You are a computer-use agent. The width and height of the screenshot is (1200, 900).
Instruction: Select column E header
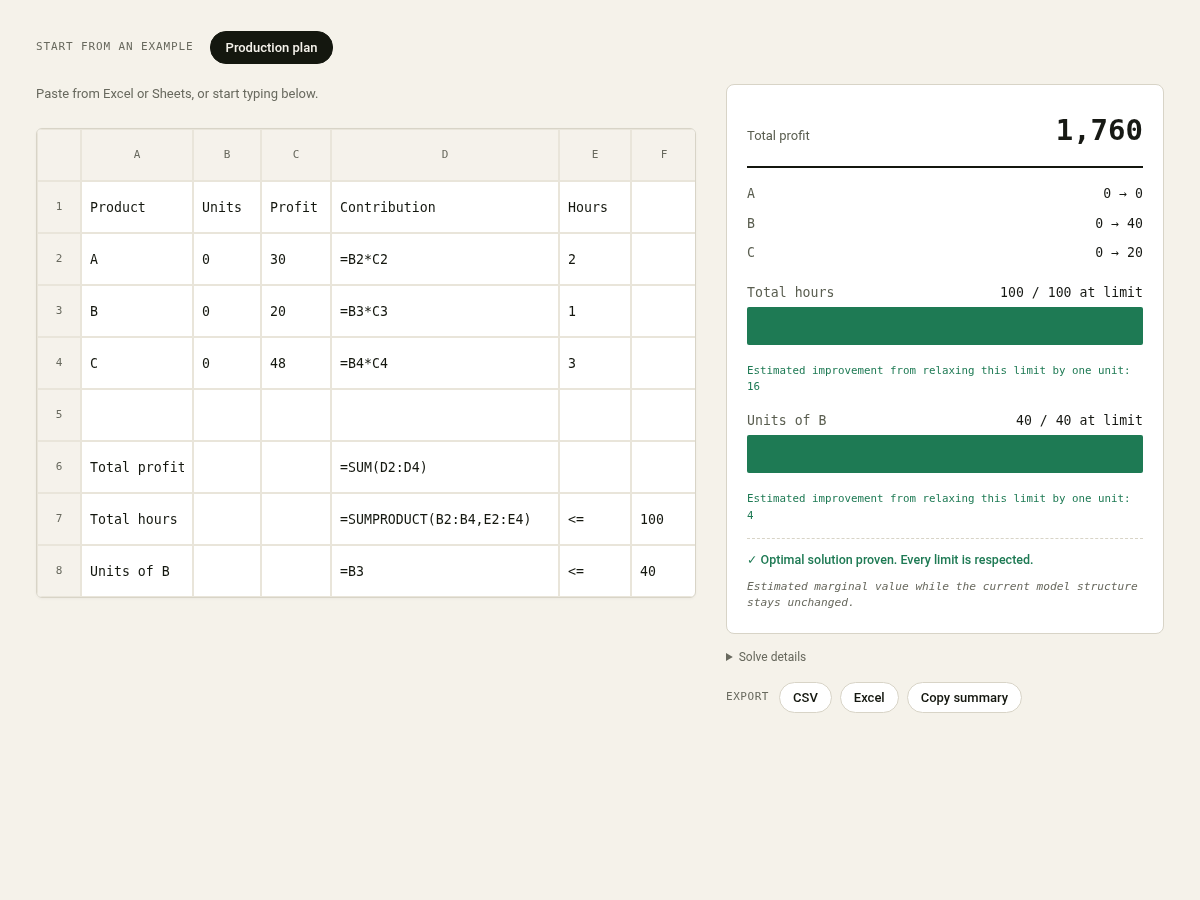tap(595, 155)
